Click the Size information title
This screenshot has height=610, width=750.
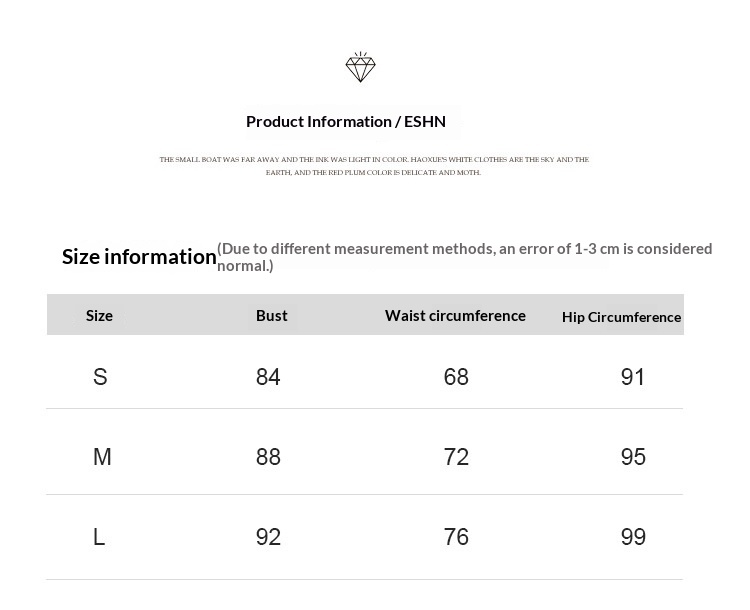(x=139, y=257)
